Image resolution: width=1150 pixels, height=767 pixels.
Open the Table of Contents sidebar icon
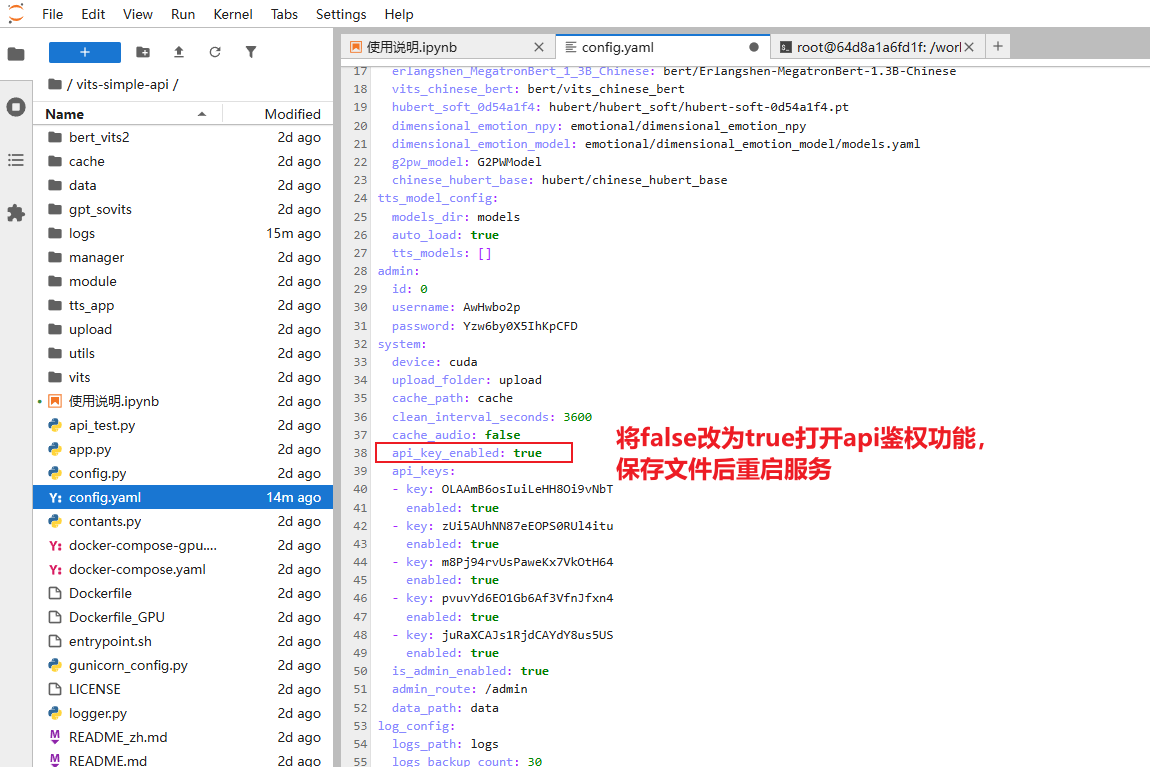[x=15, y=160]
